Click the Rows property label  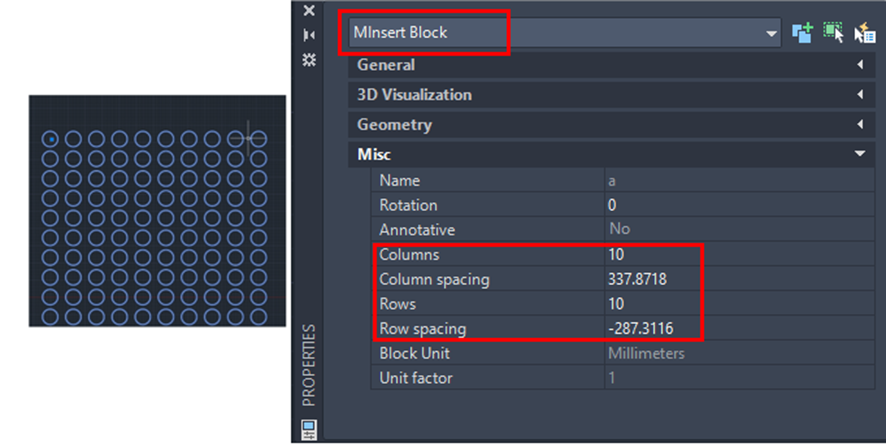point(397,304)
